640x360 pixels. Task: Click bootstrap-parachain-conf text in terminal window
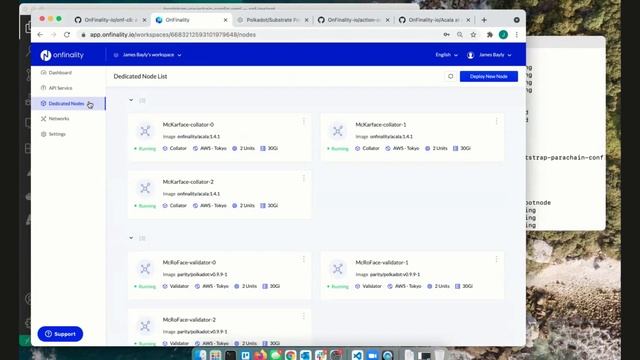pyautogui.click(x=565, y=158)
